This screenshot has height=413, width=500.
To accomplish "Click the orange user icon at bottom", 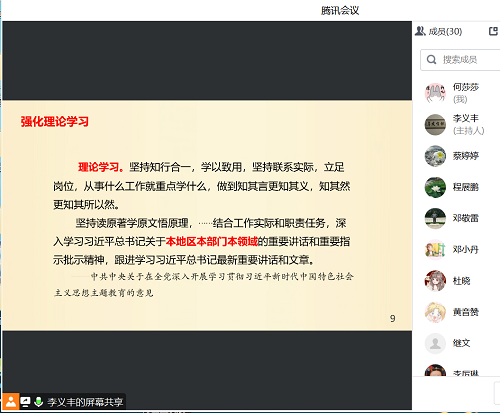I will (x=11, y=401).
